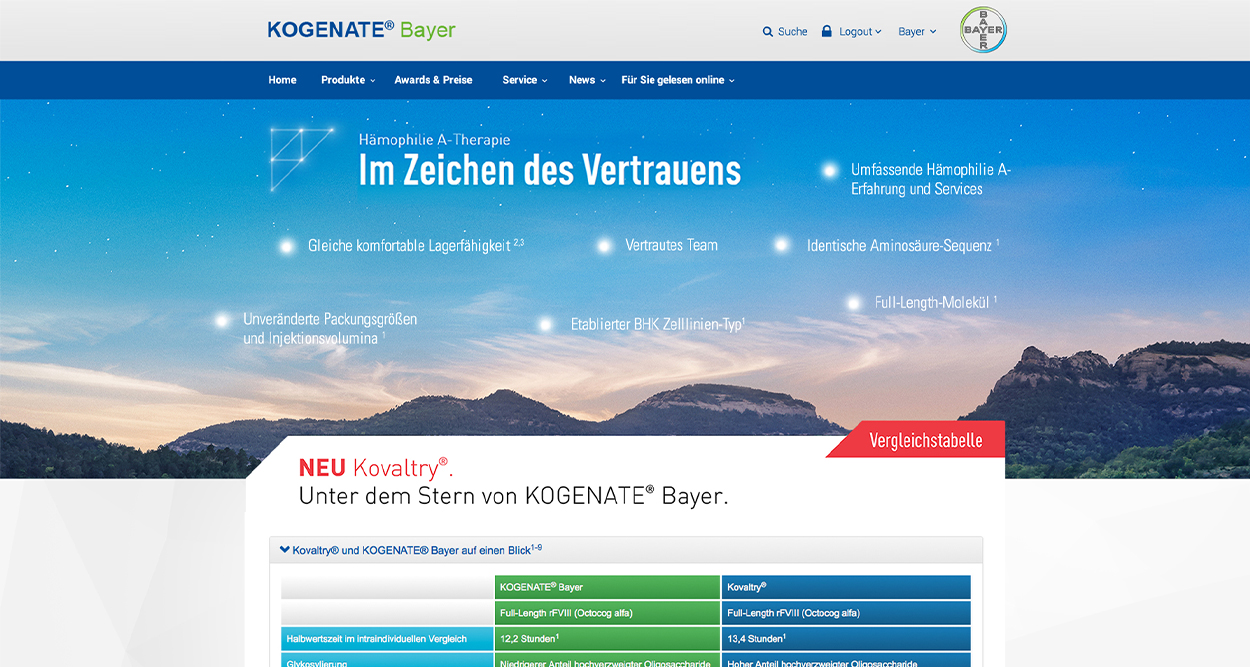Viewport: 1250px width, 667px height.
Task: Select the Home menu item
Action: tap(282, 80)
